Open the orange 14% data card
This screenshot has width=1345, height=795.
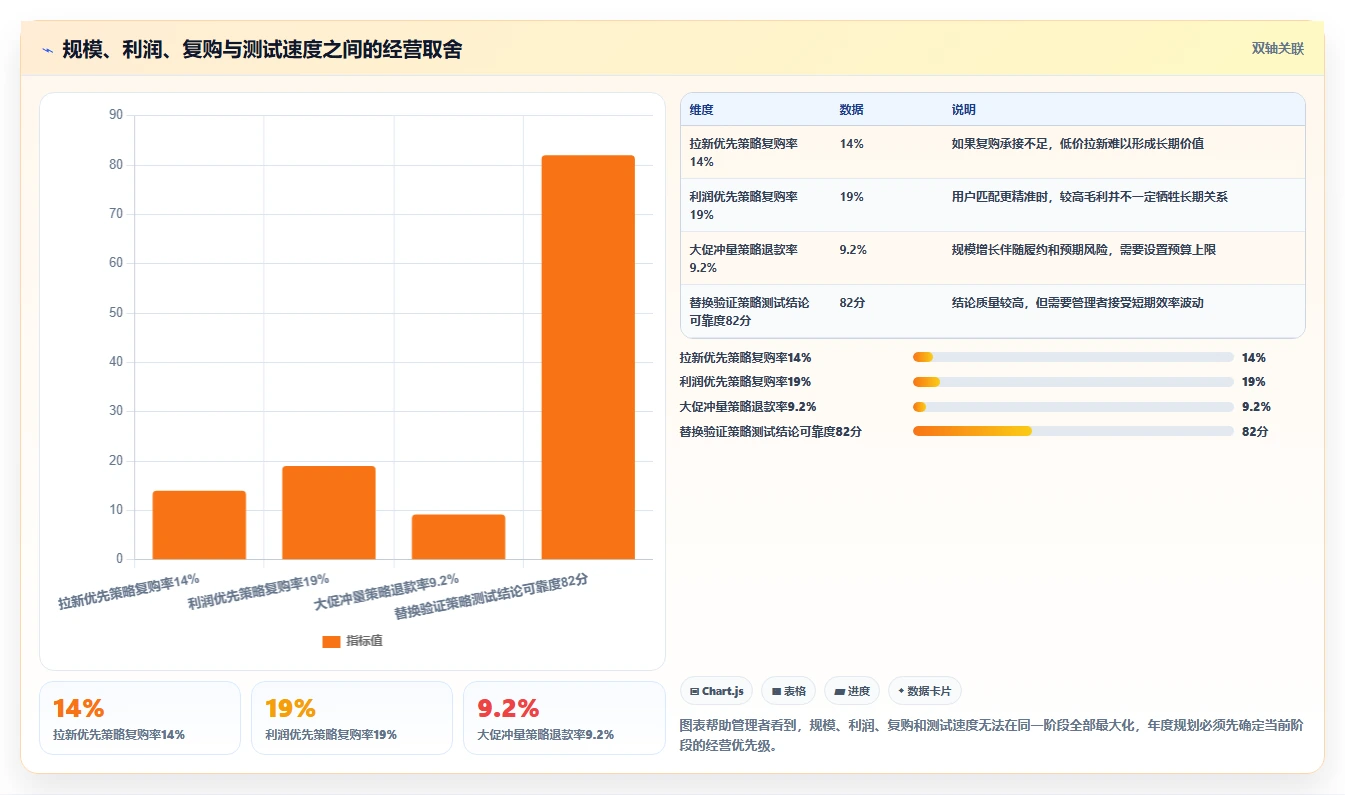tap(140, 718)
